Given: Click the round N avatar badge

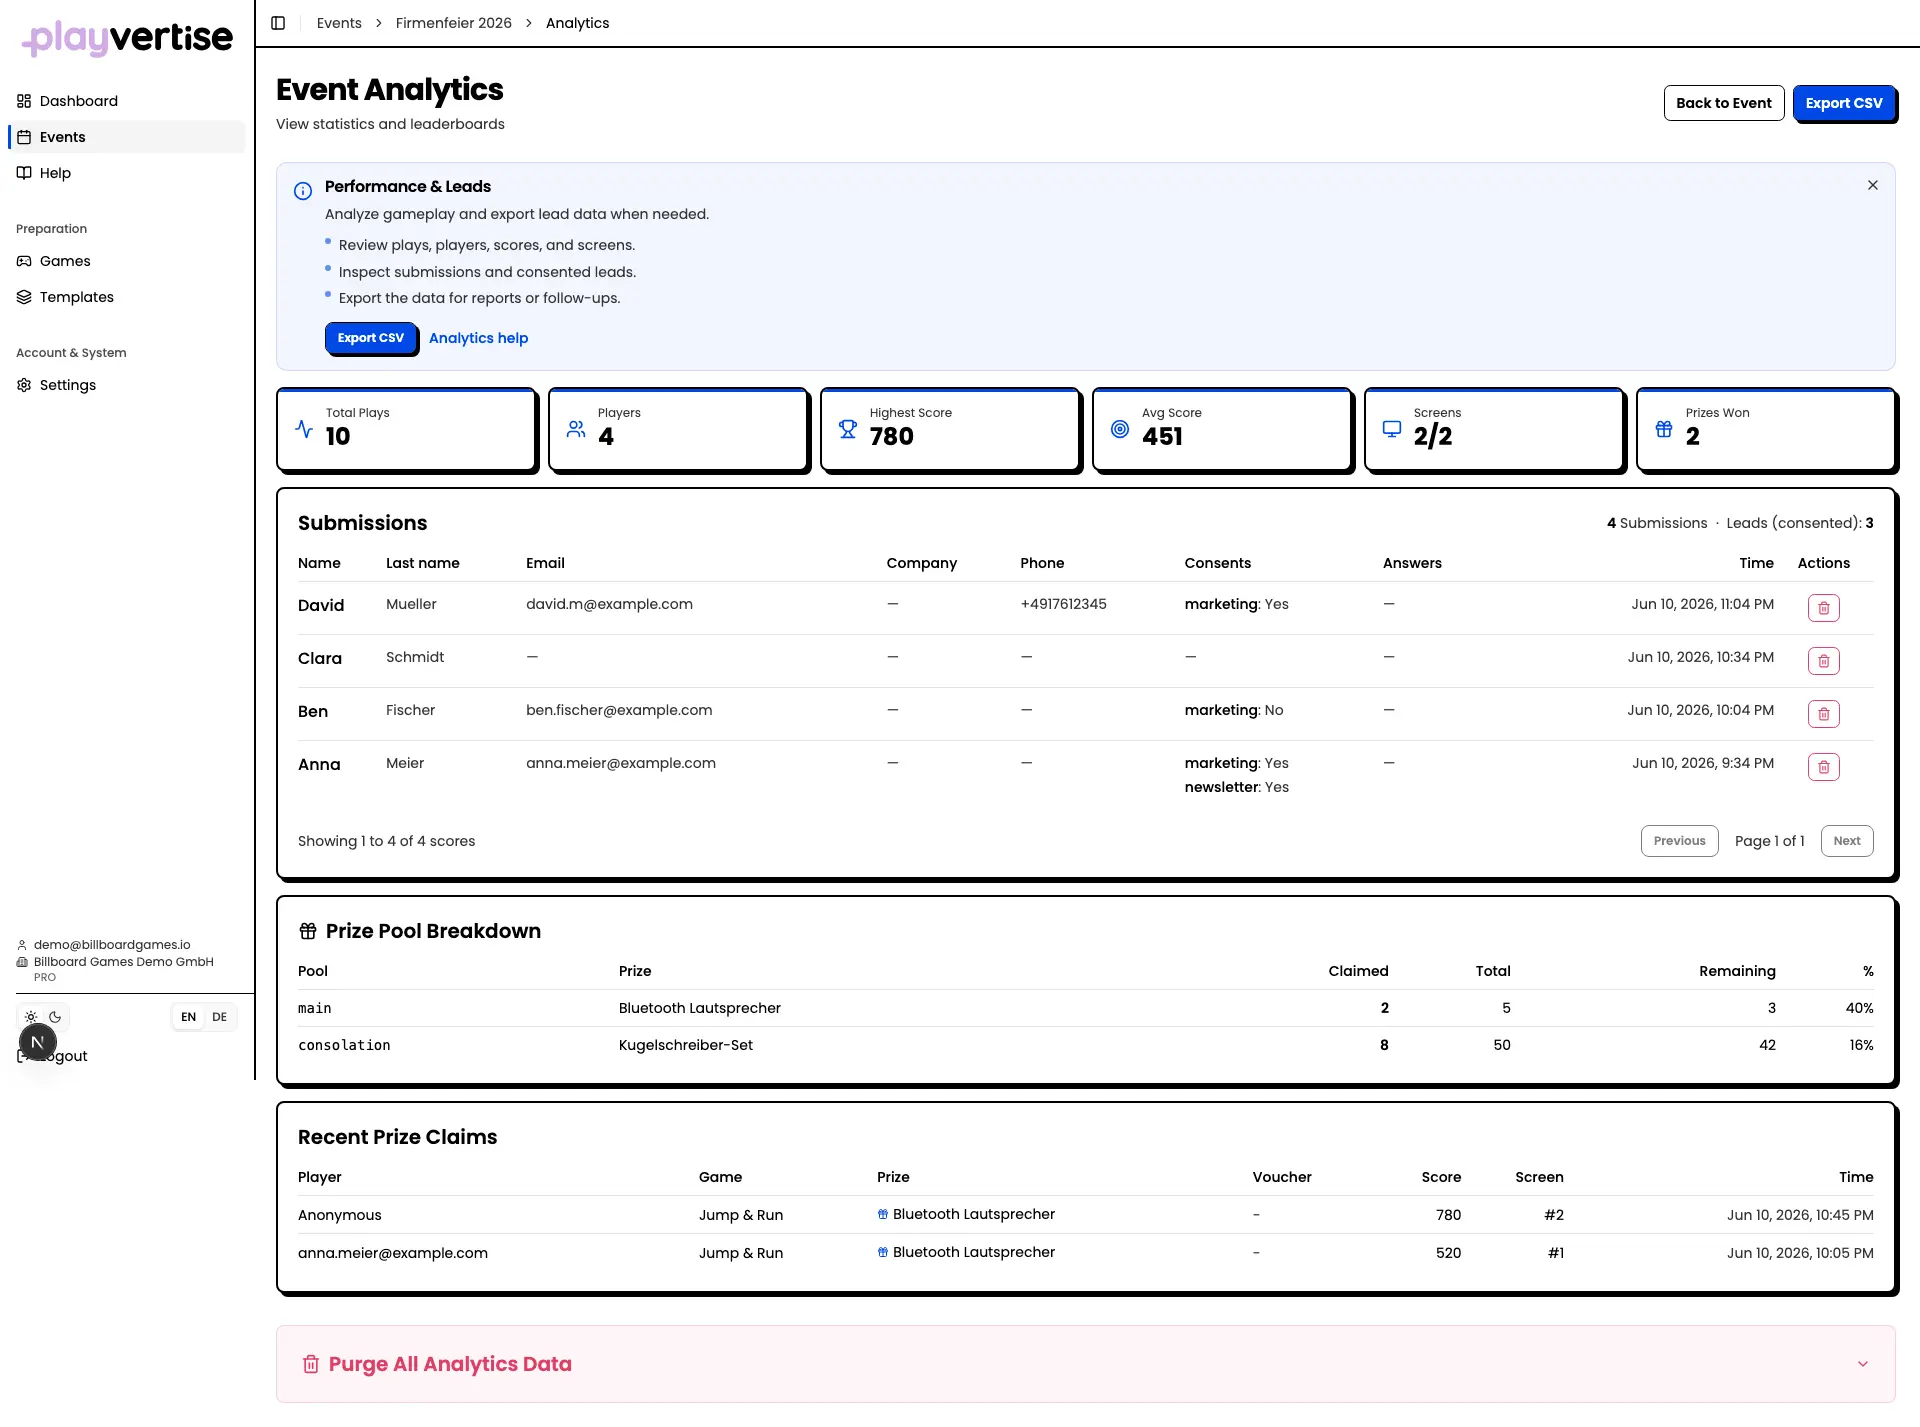Looking at the screenshot, I should click(38, 1042).
